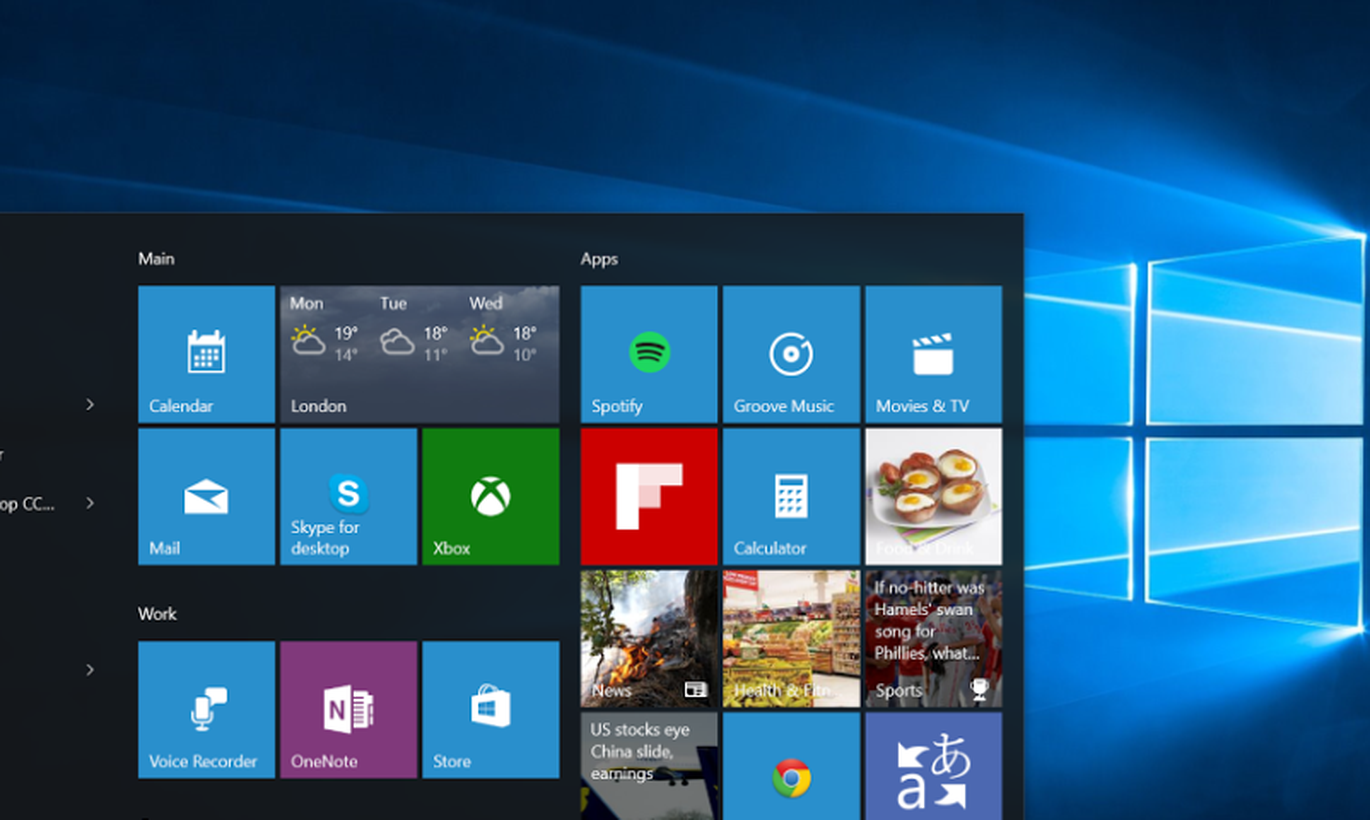Expand the chevron left of Voice Recorder
This screenshot has height=820, width=1370.
tap(90, 669)
